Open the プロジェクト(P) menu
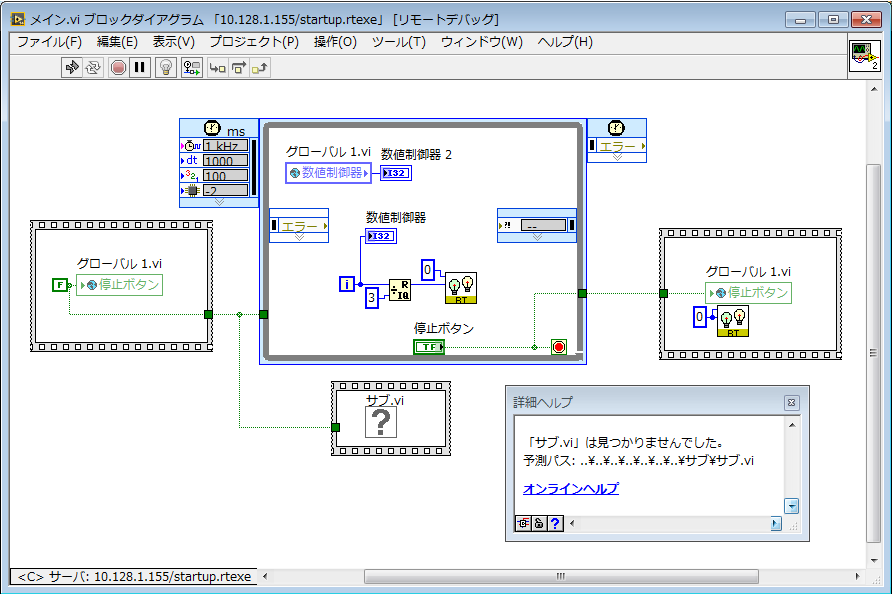892x594 pixels. (254, 42)
